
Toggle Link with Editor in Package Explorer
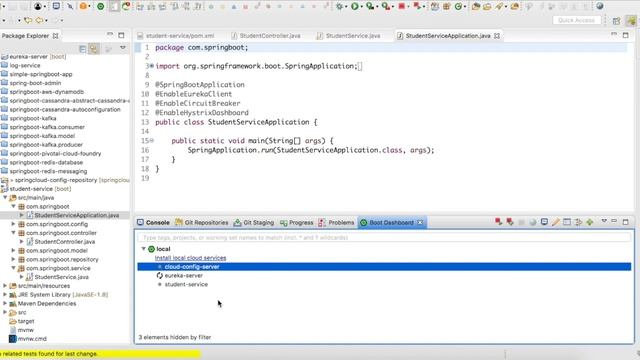(94, 49)
